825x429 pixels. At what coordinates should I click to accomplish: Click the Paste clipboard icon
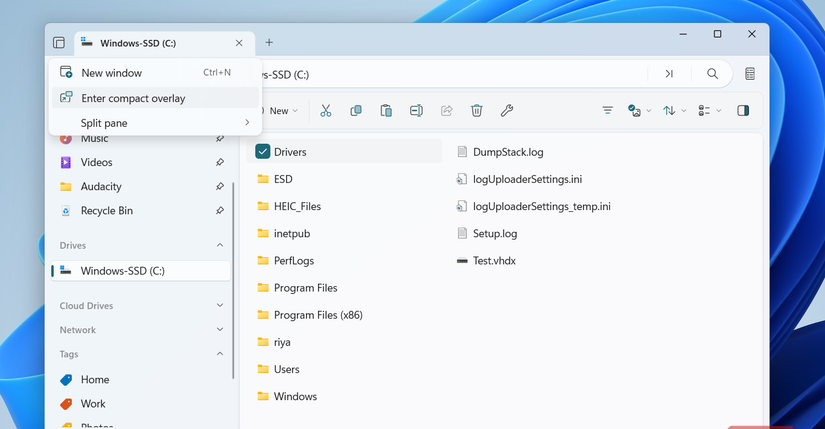point(386,111)
